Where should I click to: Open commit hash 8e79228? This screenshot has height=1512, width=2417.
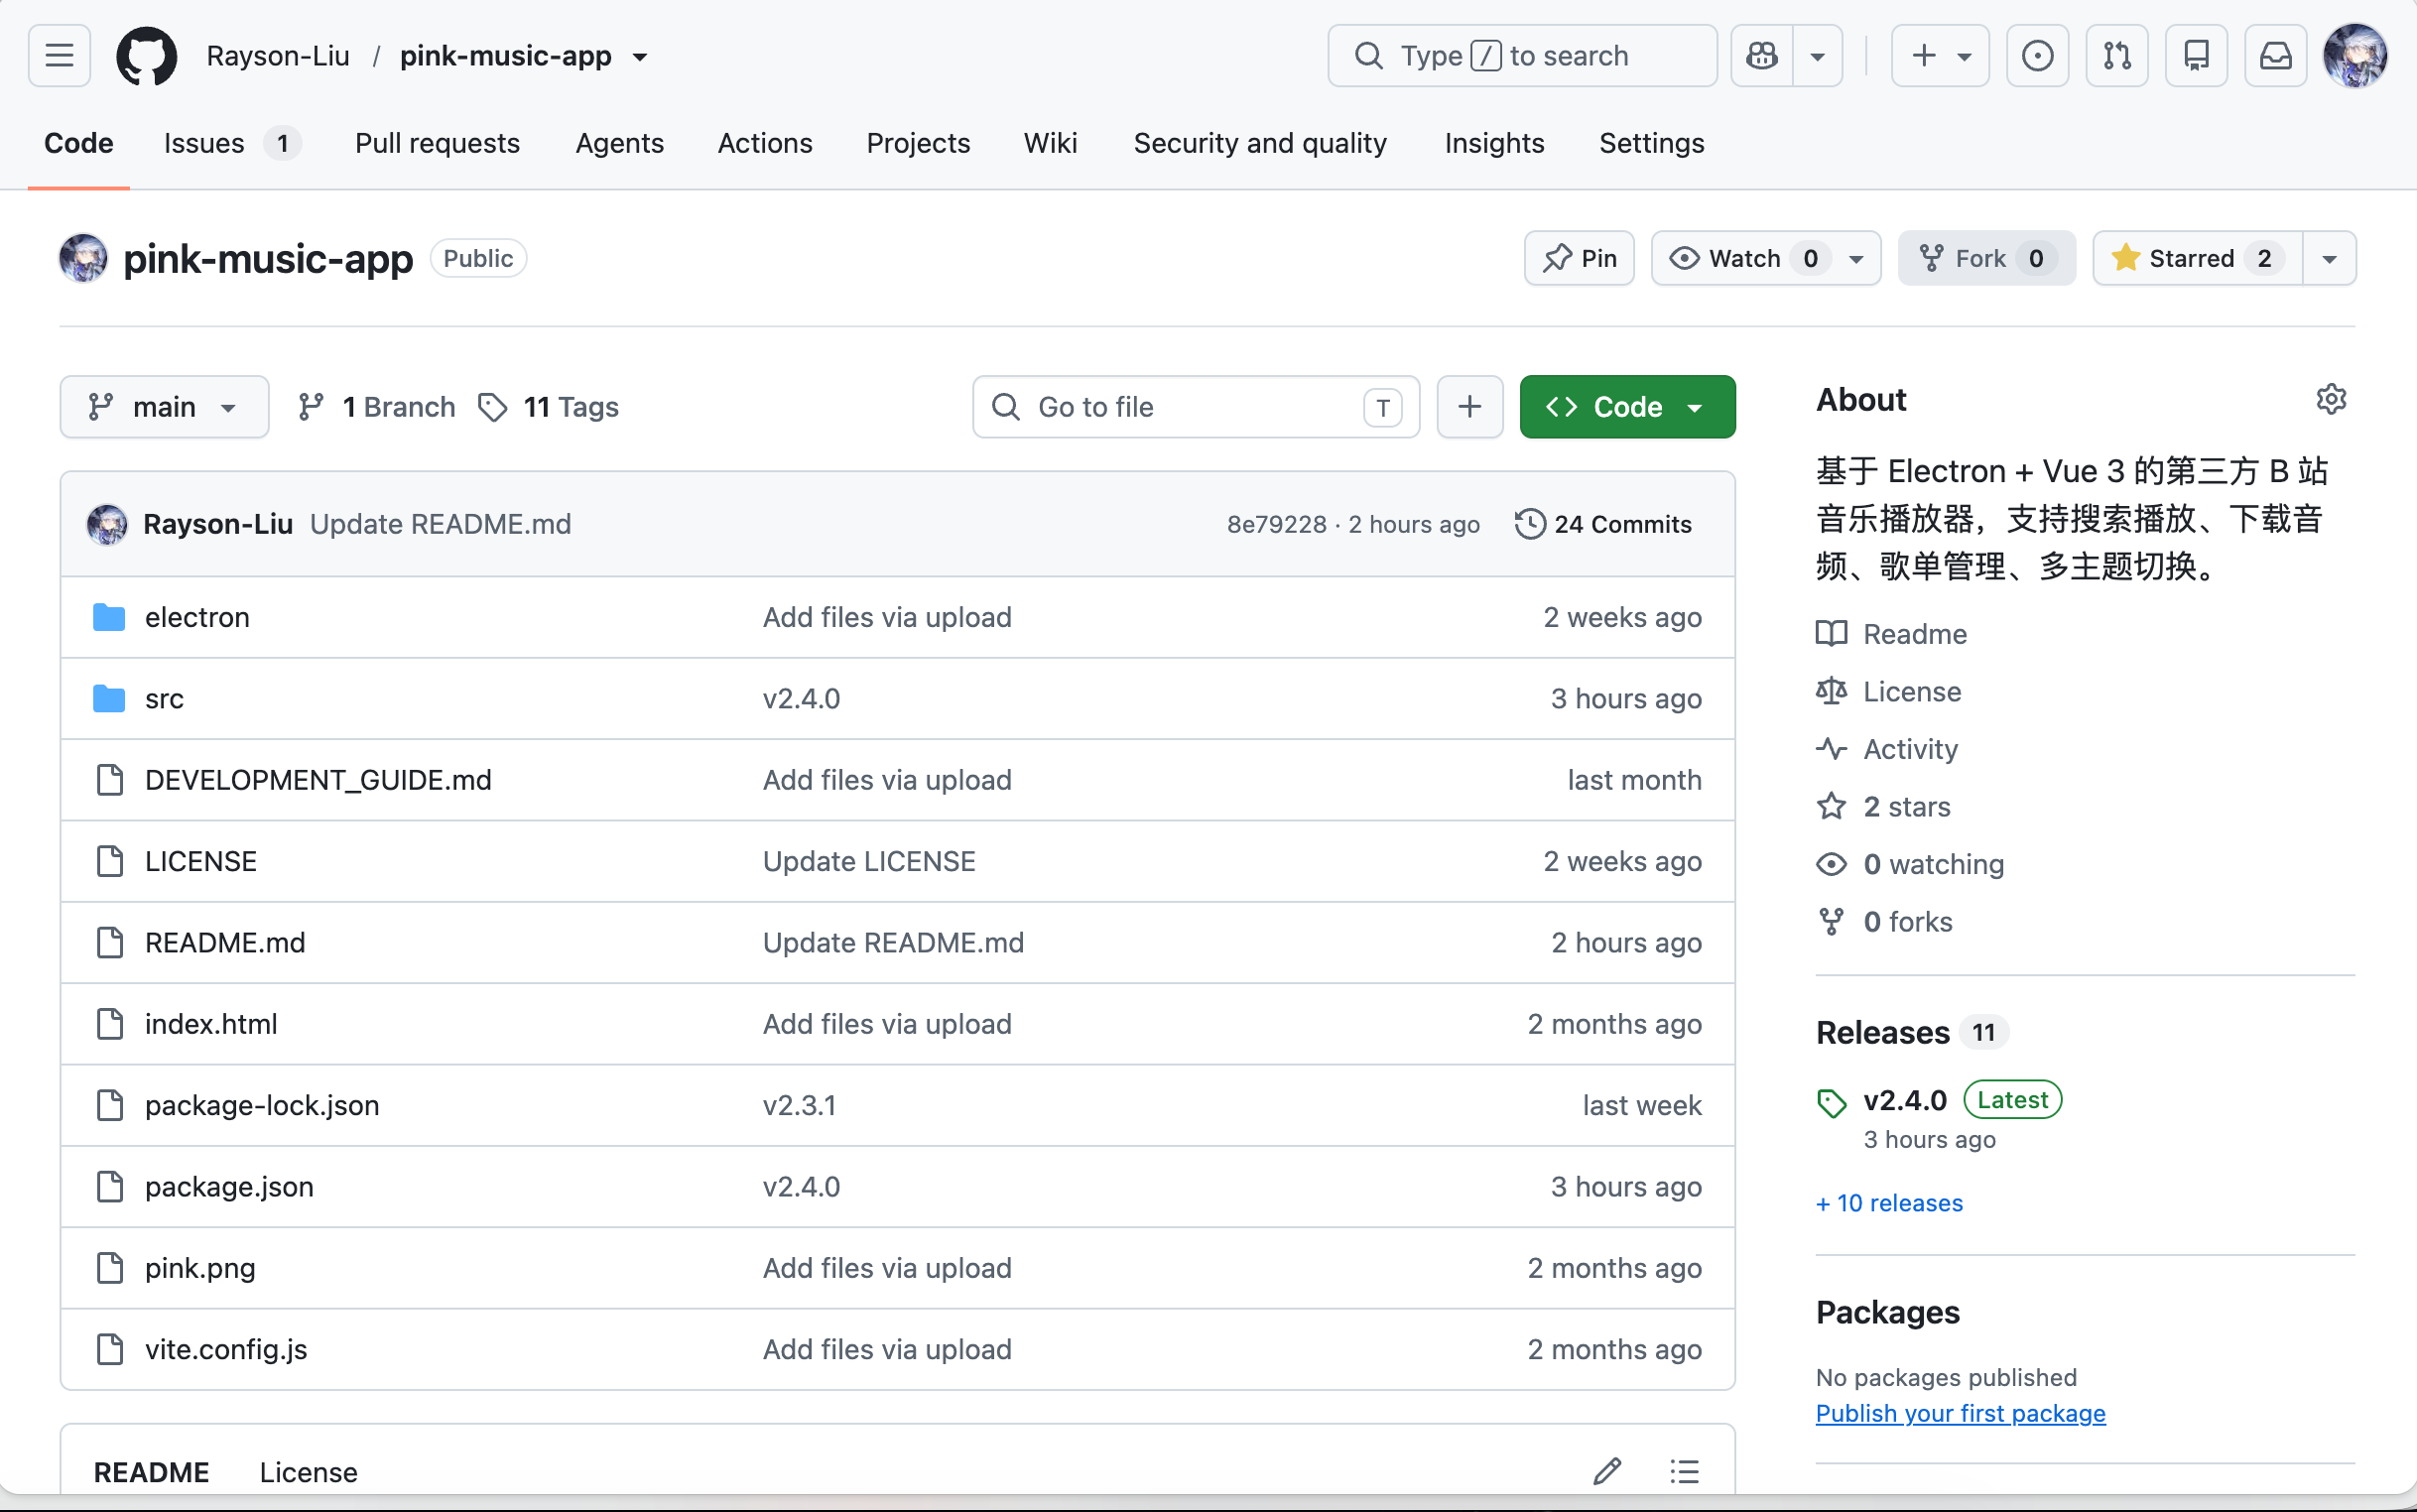[x=1277, y=524]
